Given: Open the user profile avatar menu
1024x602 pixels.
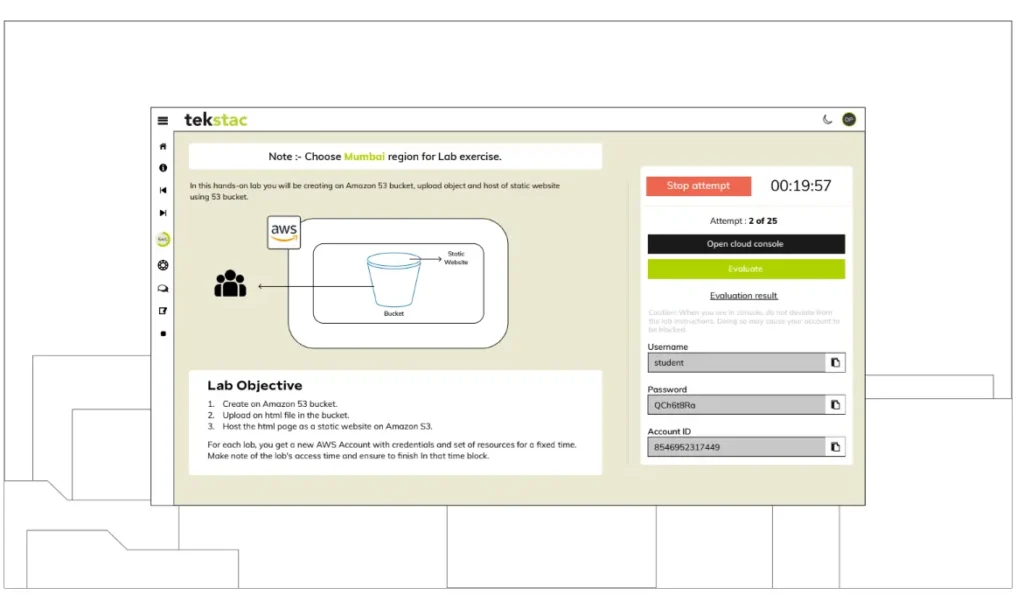Looking at the screenshot, I should (848, 119).
